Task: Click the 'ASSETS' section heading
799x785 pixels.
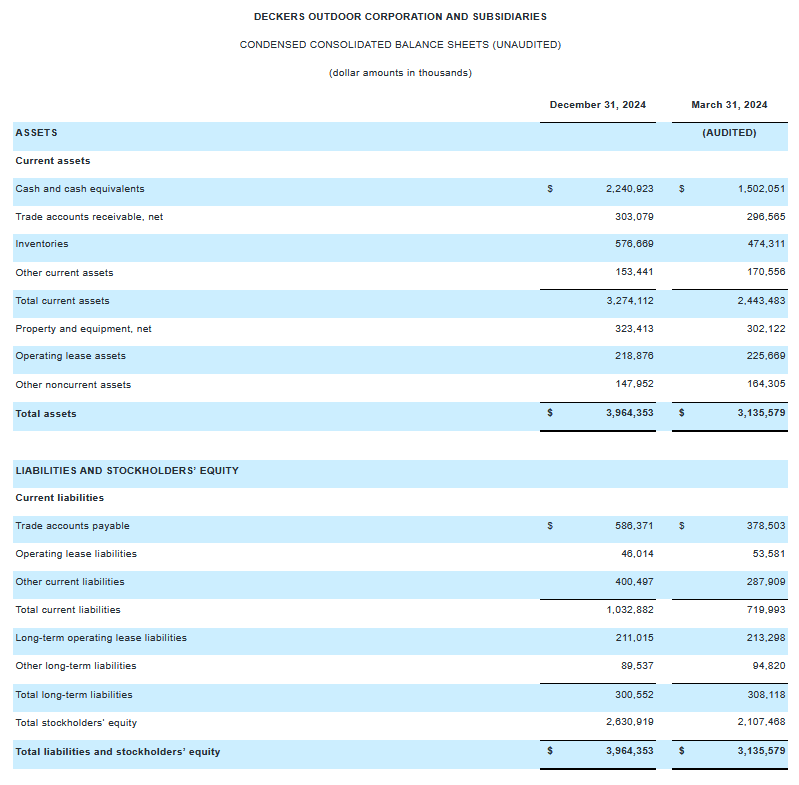Action: point(36,133)
